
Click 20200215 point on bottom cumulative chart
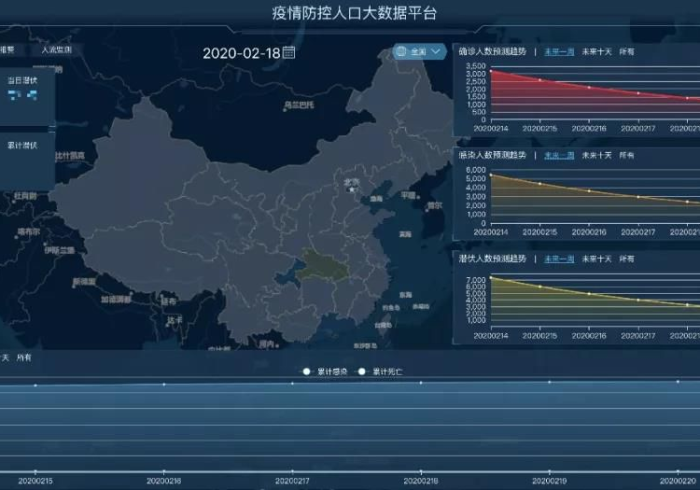(35, 385)
